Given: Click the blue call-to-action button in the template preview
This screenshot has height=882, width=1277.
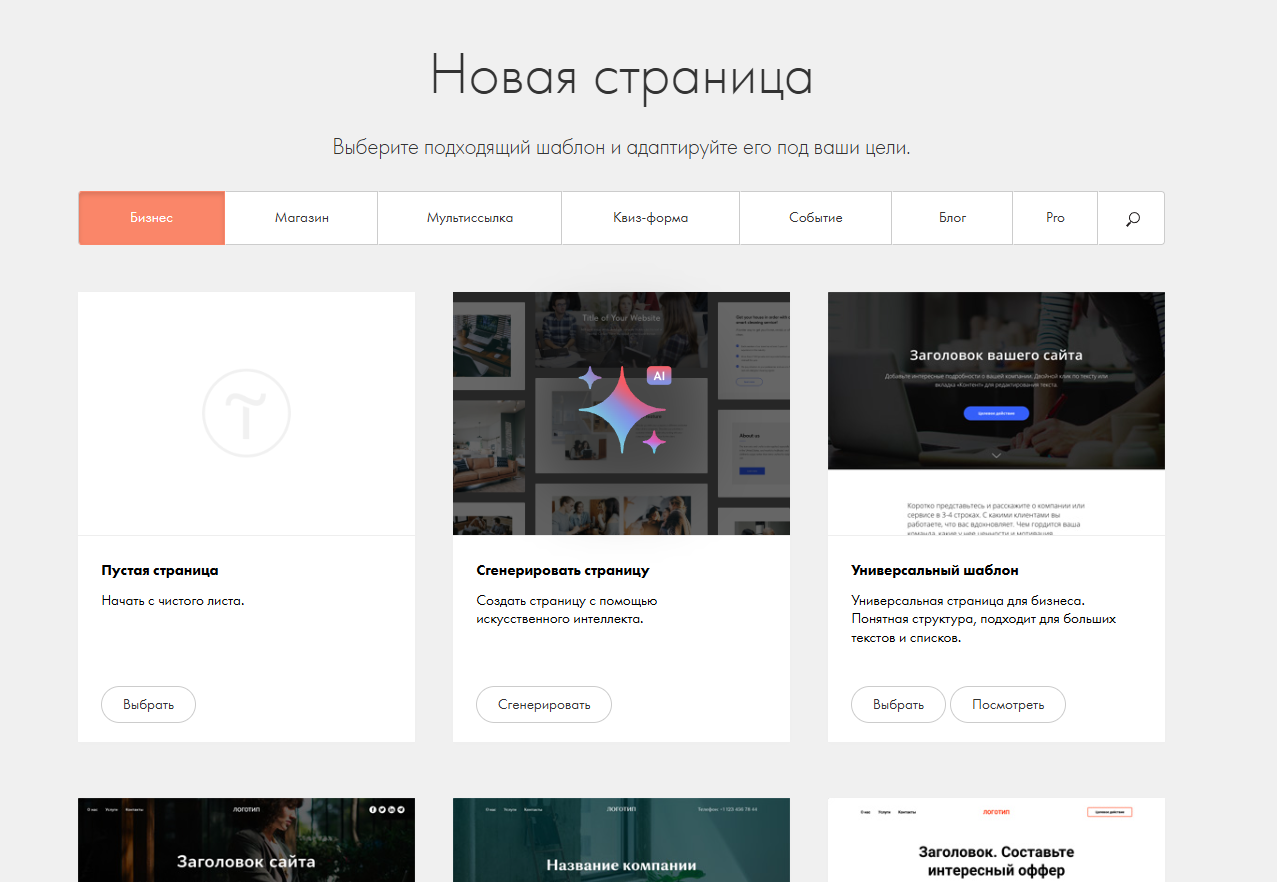Looking at the screenshot, I should (x=996, y=413).
